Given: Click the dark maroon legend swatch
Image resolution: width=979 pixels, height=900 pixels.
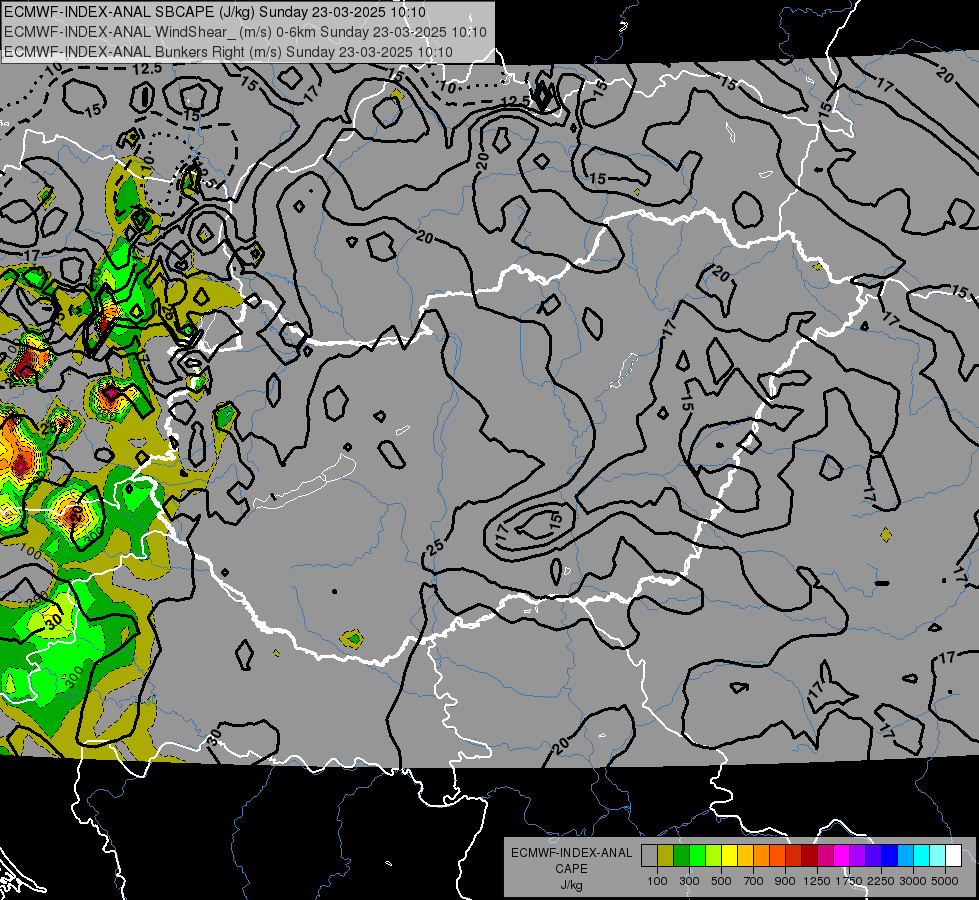Looking at the screenshot, I should coord(809,856).
